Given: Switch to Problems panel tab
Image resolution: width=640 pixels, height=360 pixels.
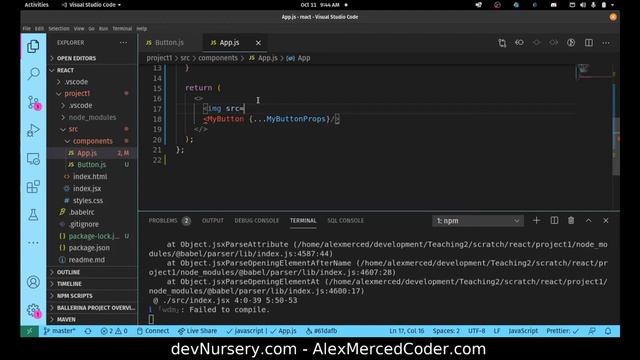Looking at the screenshot, I should pyautogui.click(x=169, y=220).
